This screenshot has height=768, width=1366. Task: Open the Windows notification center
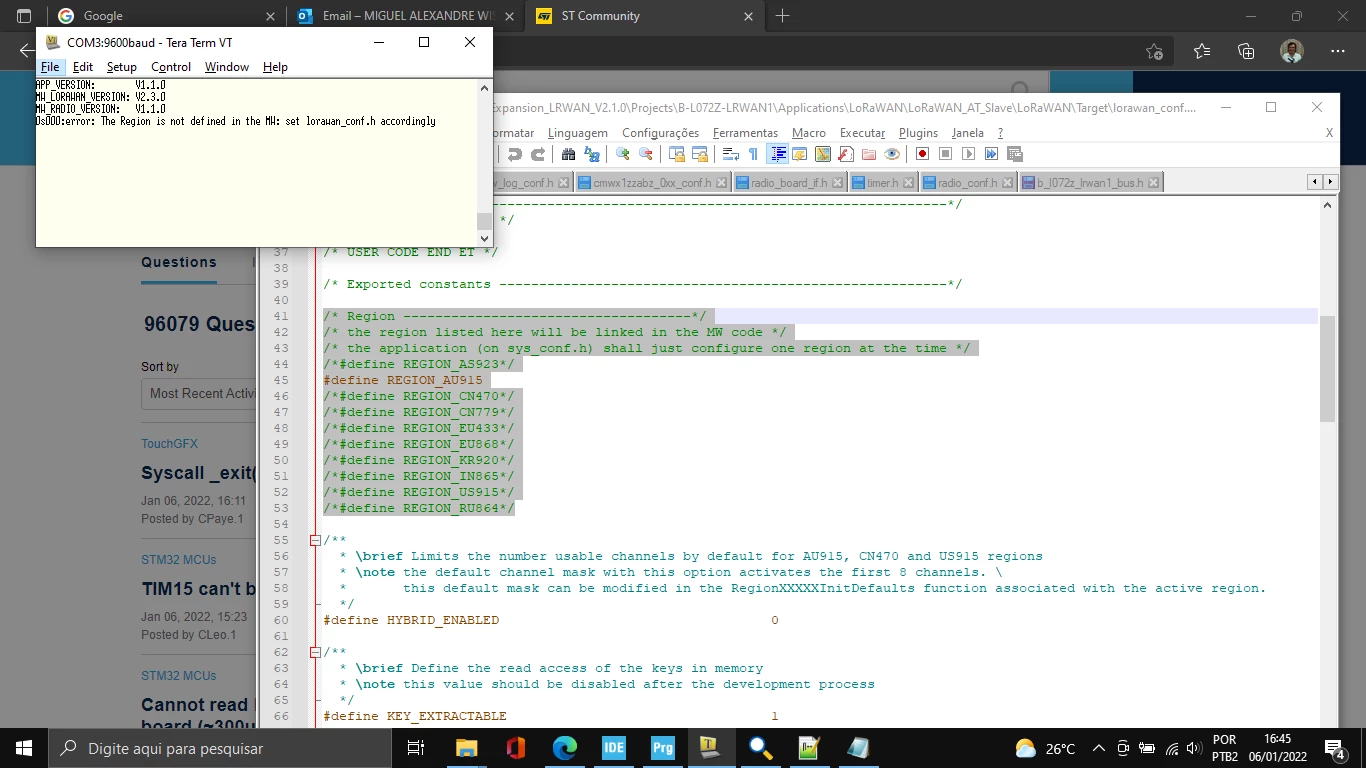pos(1335,748)
